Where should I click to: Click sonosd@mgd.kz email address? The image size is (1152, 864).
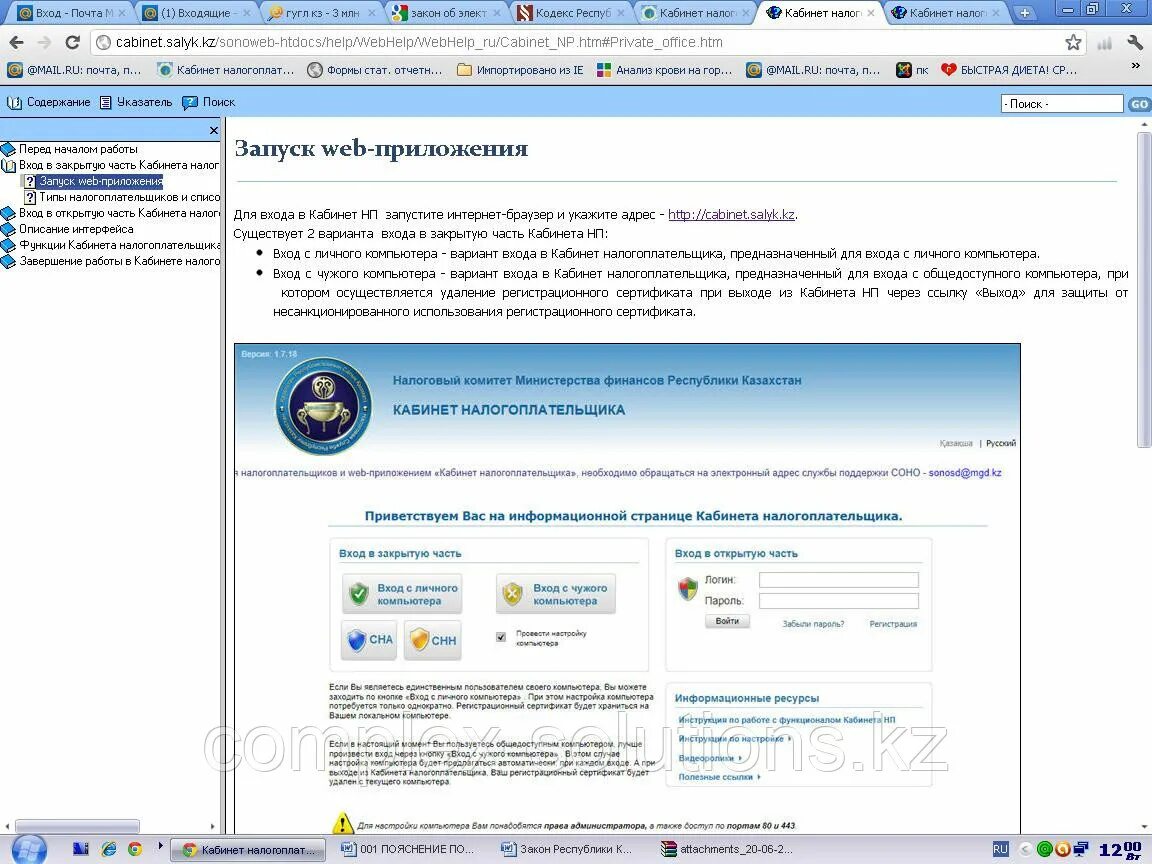point(965,472)
